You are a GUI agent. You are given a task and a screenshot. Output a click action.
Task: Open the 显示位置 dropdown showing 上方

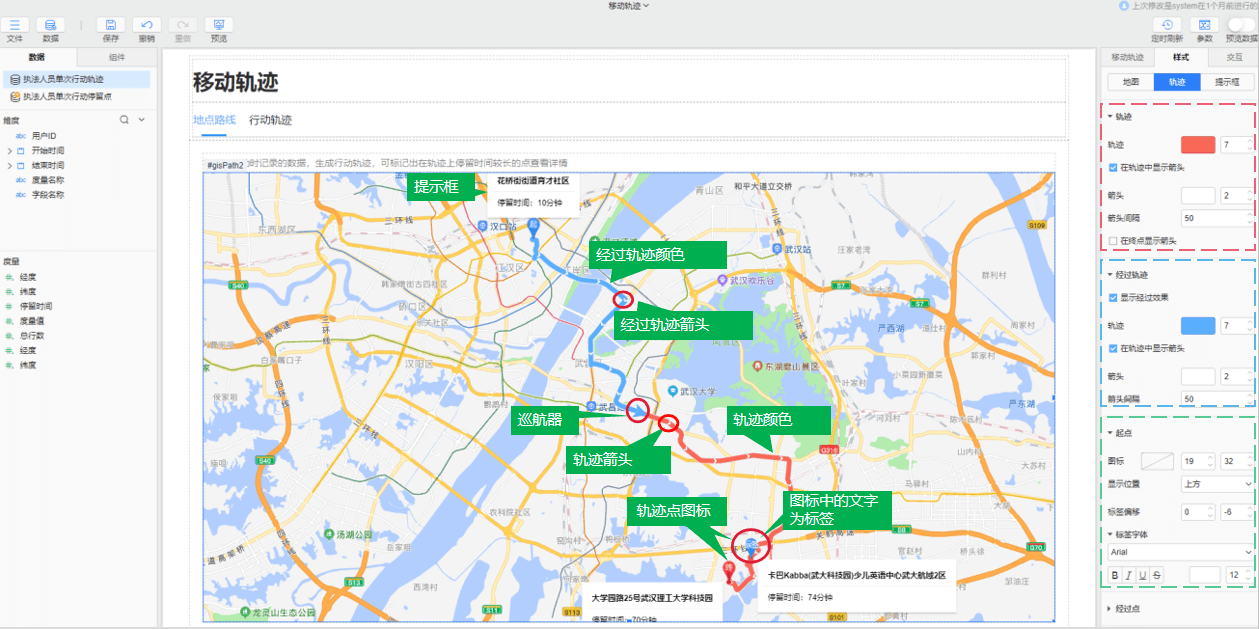1217,484
